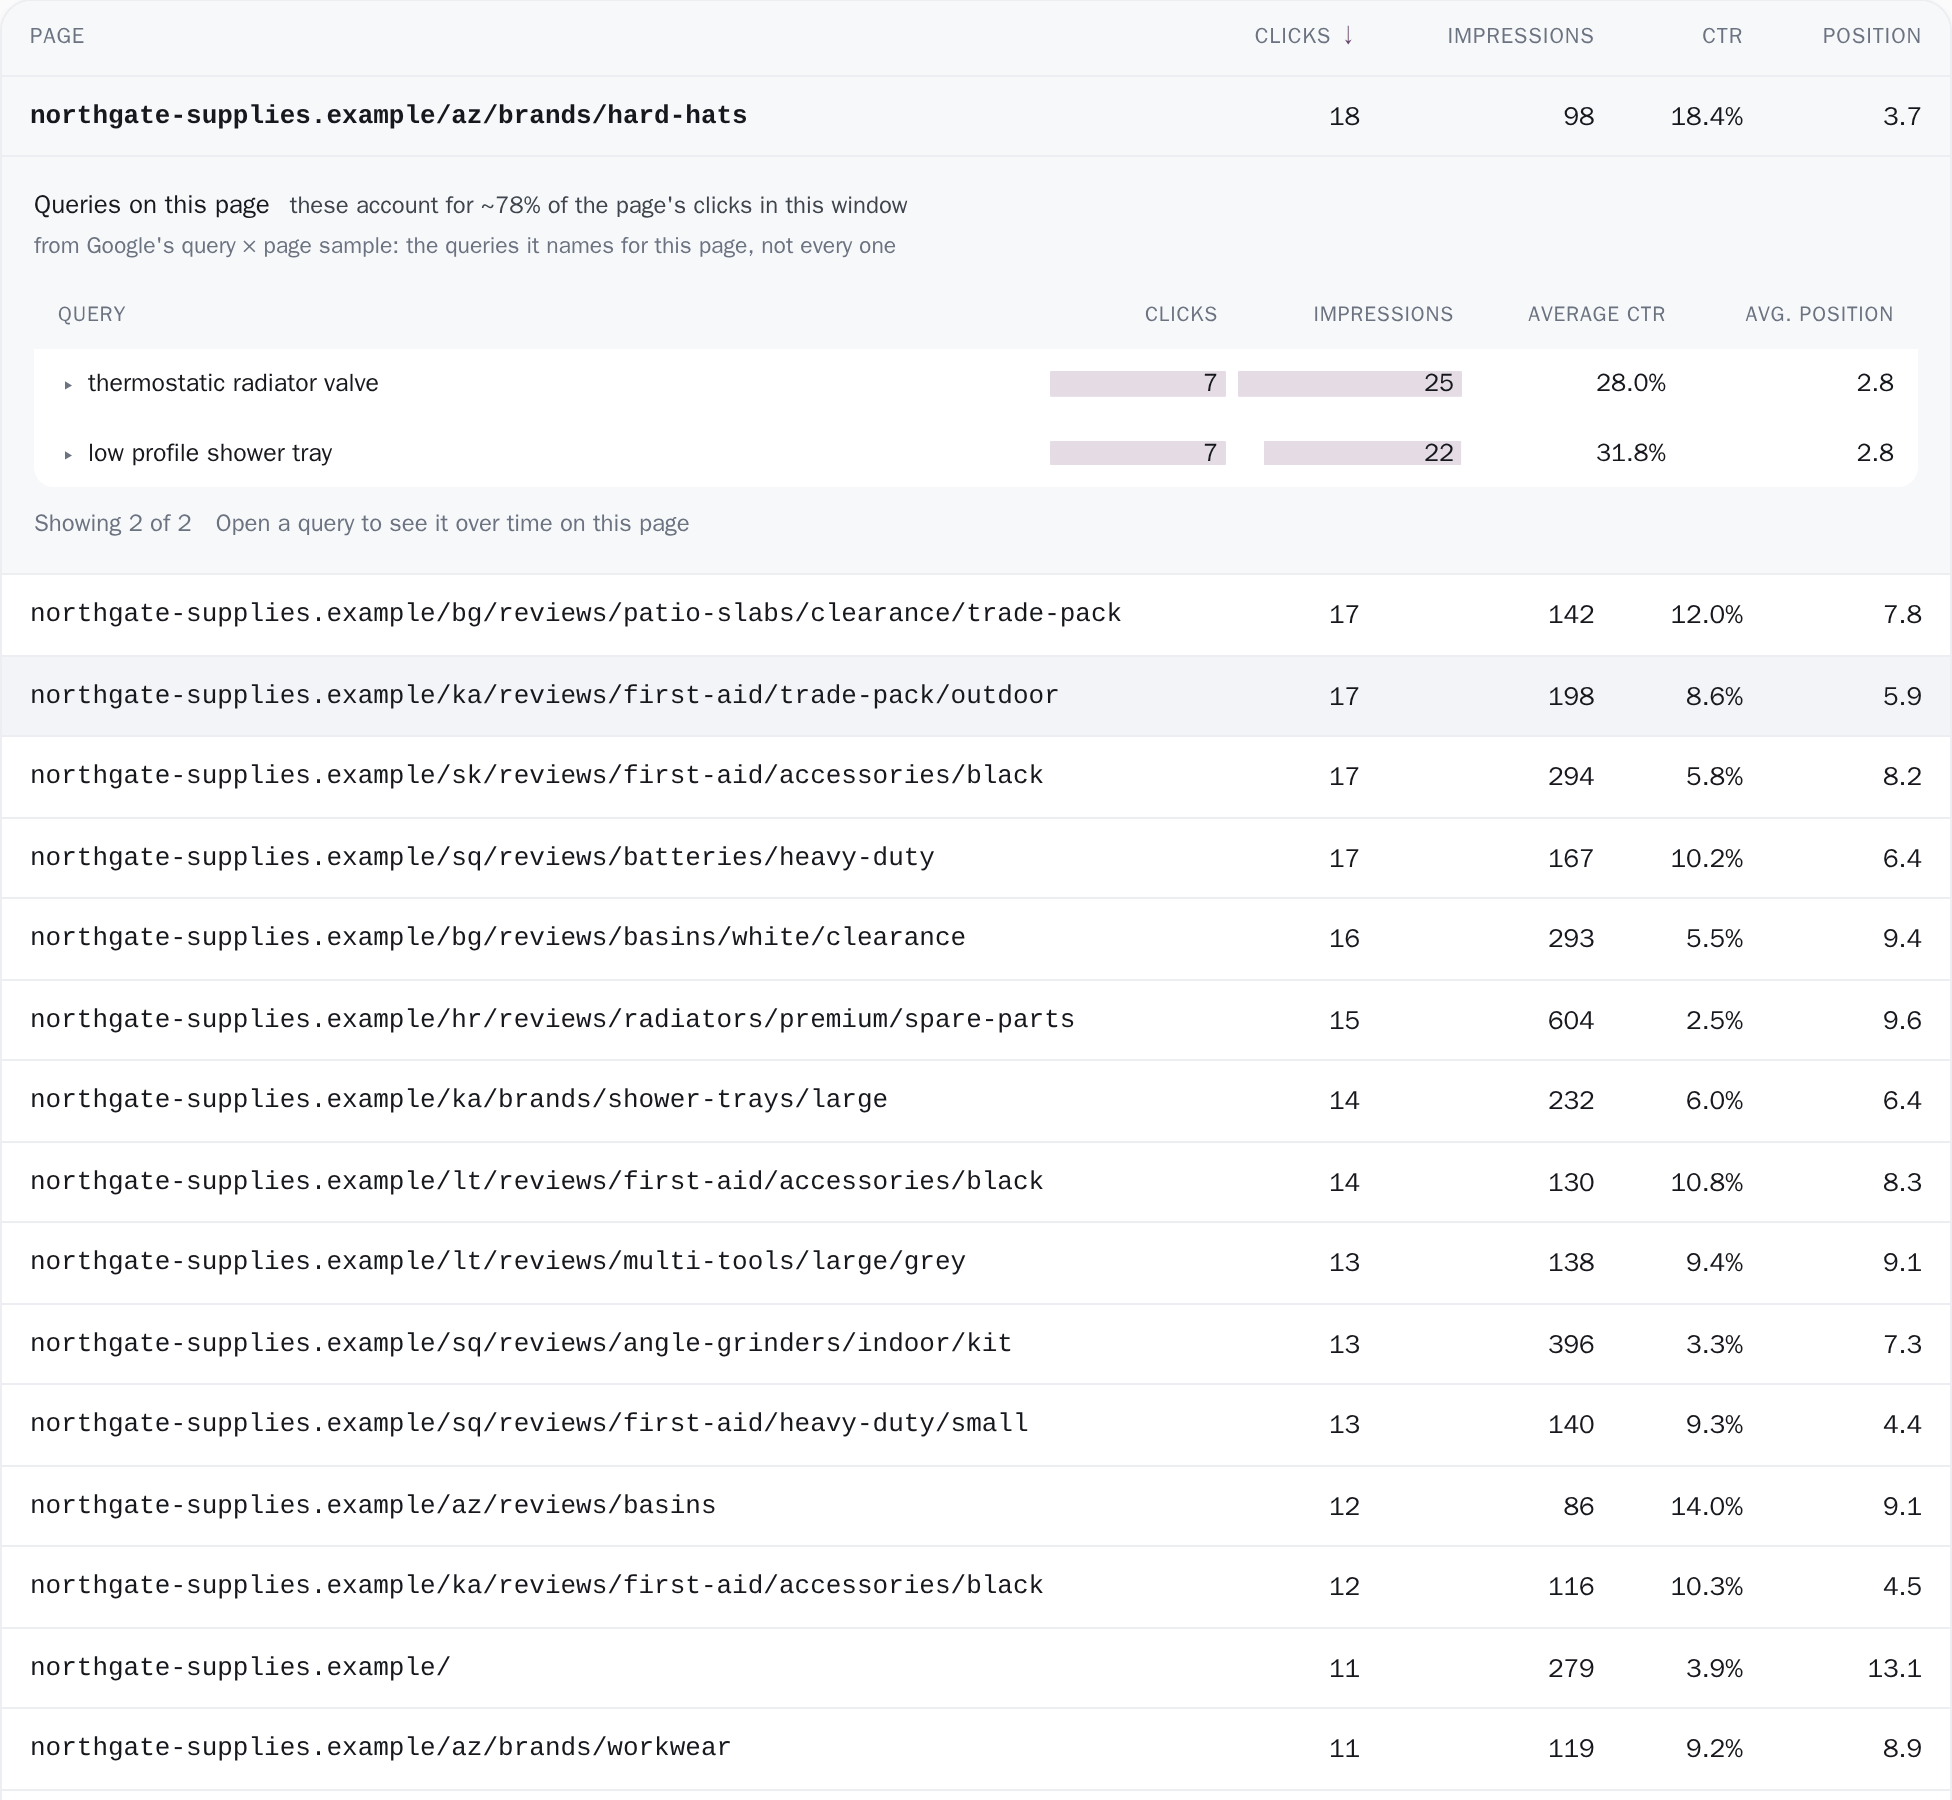Select the bg/reviews/basins/white/clearance page row

click(x=976, y=938)
